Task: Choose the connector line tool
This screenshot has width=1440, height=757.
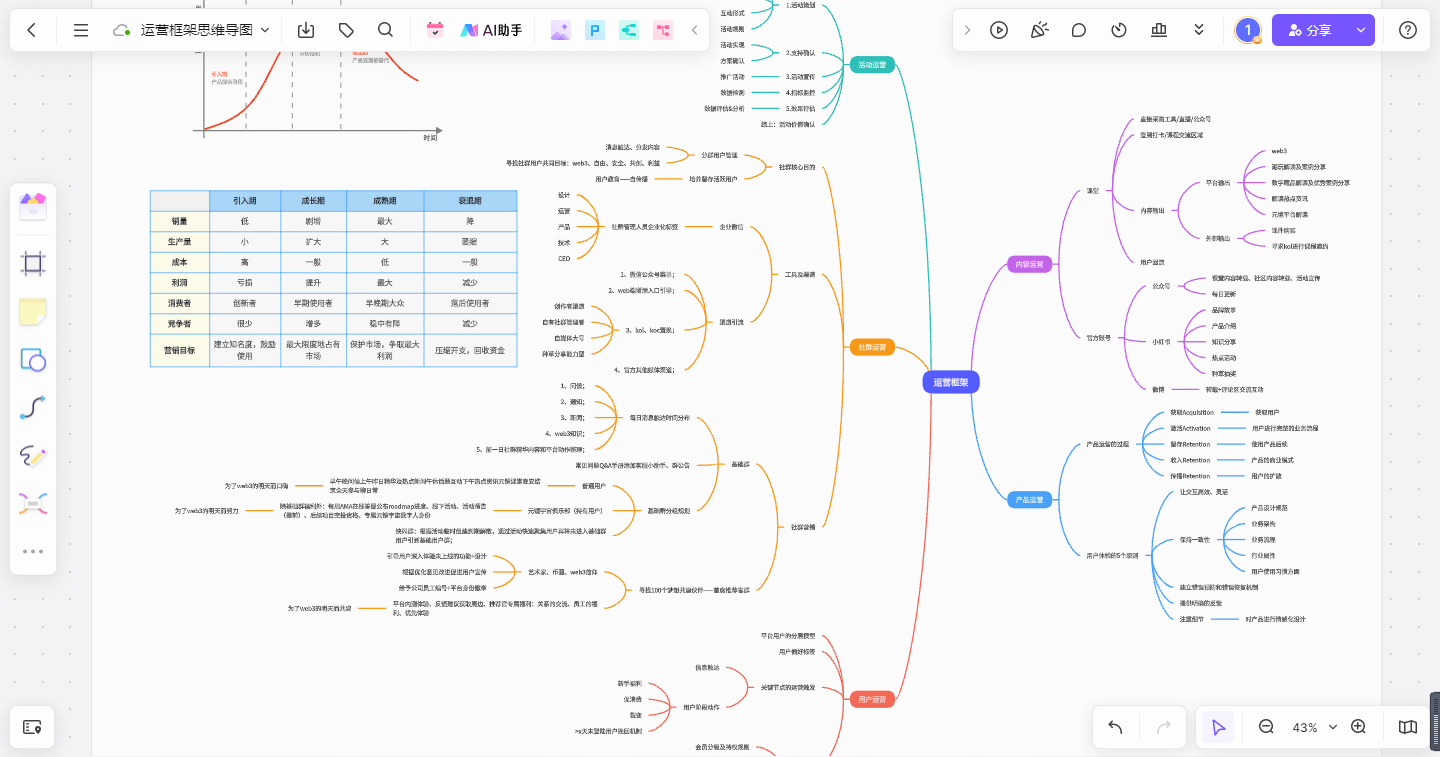Action: [x=33, y=408]
